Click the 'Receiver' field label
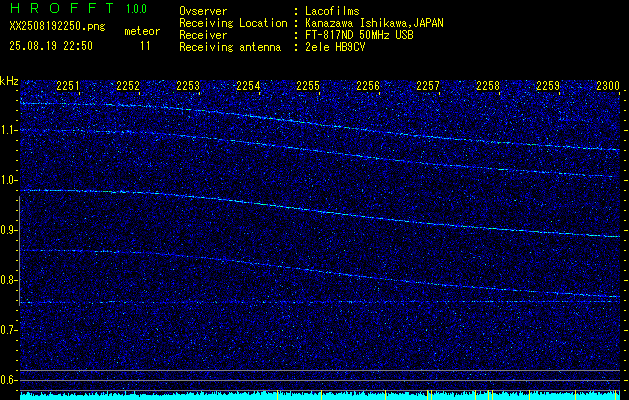629x400 pixels. (203, 35)
